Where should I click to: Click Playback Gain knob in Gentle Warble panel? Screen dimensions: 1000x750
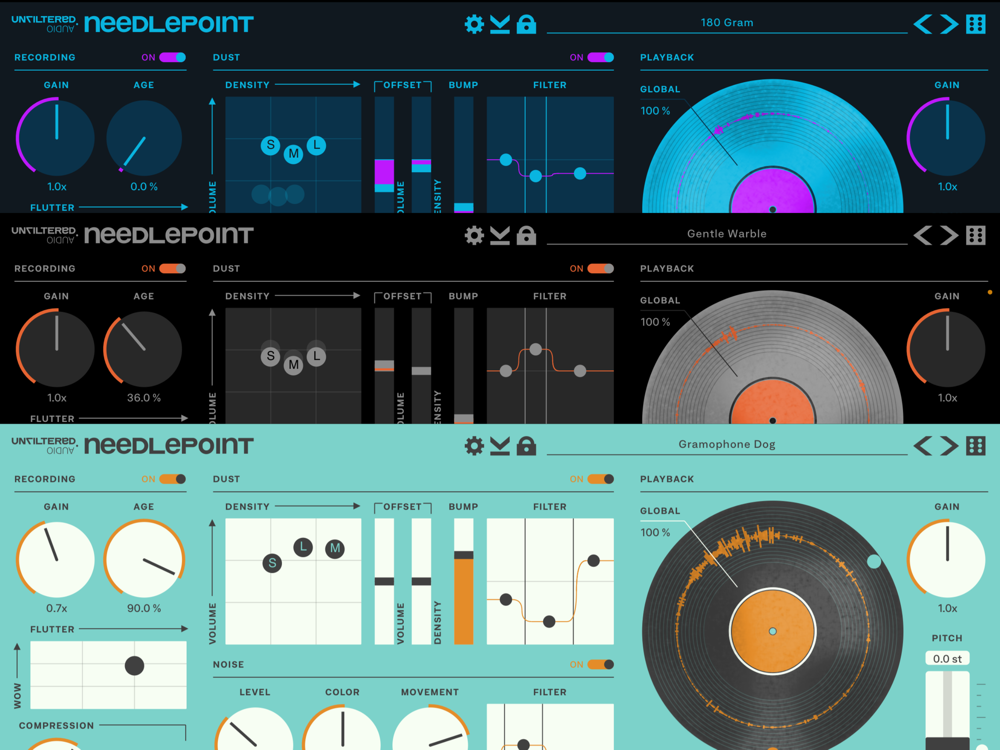click(x=947, y=348)
